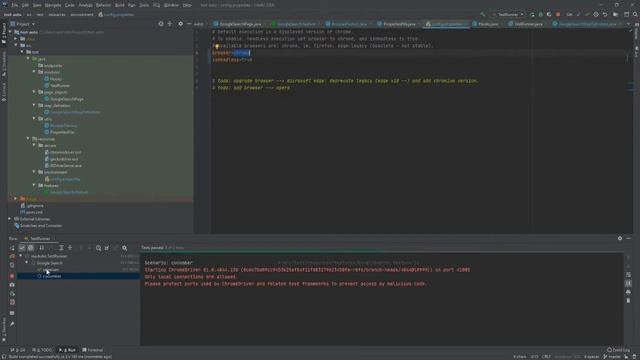Click the Dump Threads camera icon in Run panel
The image size is (640, 360).
coord(12,285)
